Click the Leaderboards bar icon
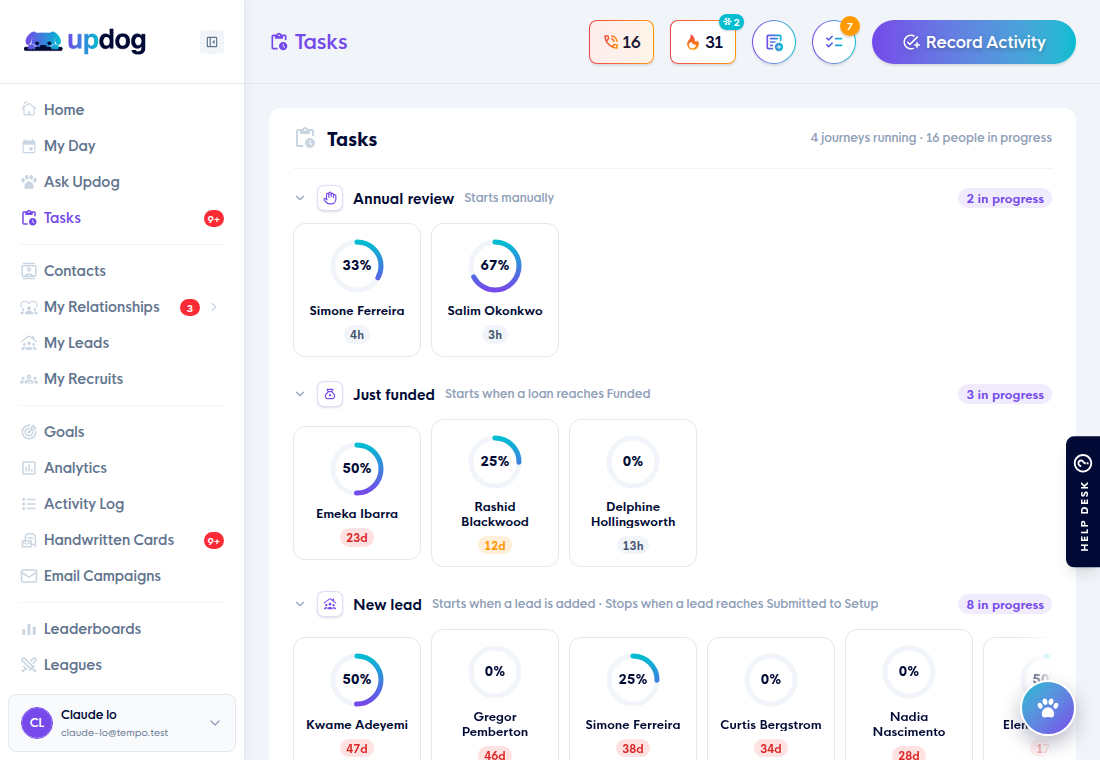1100x760 pixels. (29, 629)
